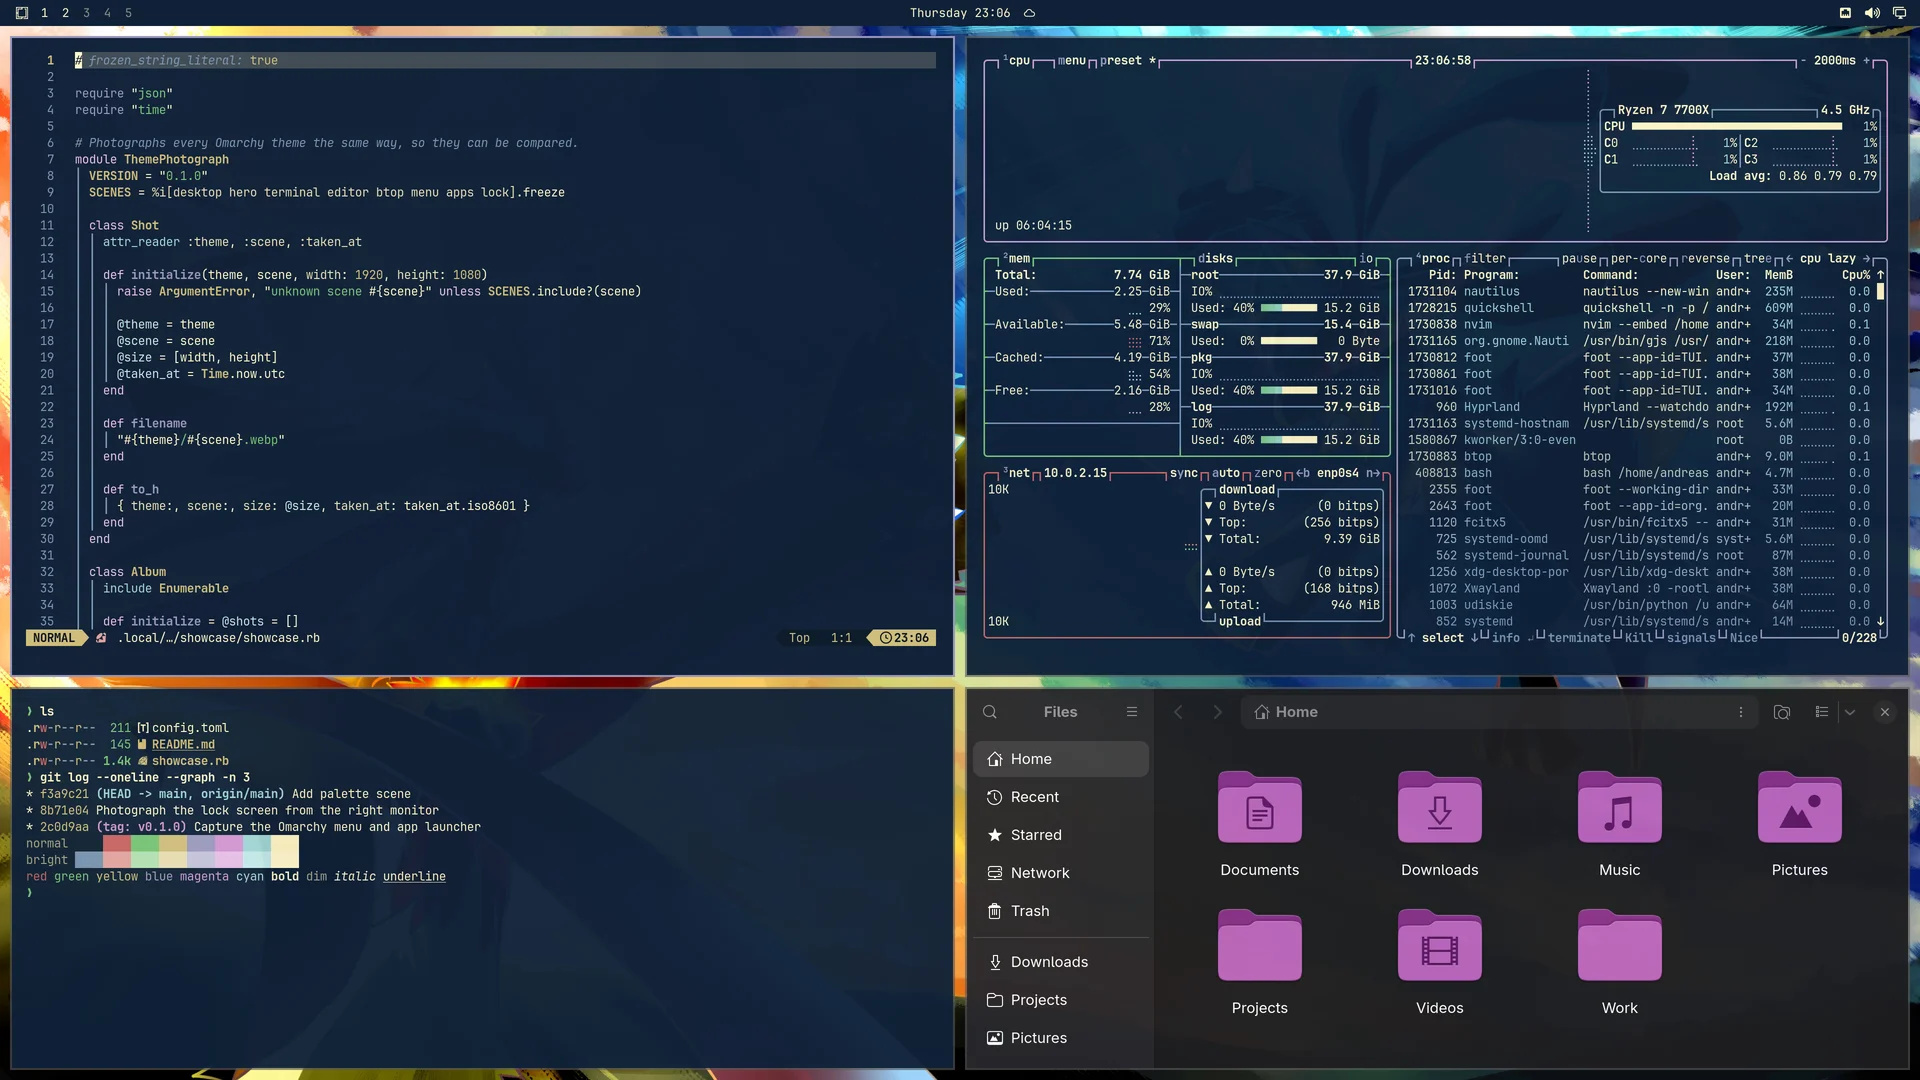Go back in Files navigation
This screenshot has width=1920, height=1080.
click(x=1178, y=712)
